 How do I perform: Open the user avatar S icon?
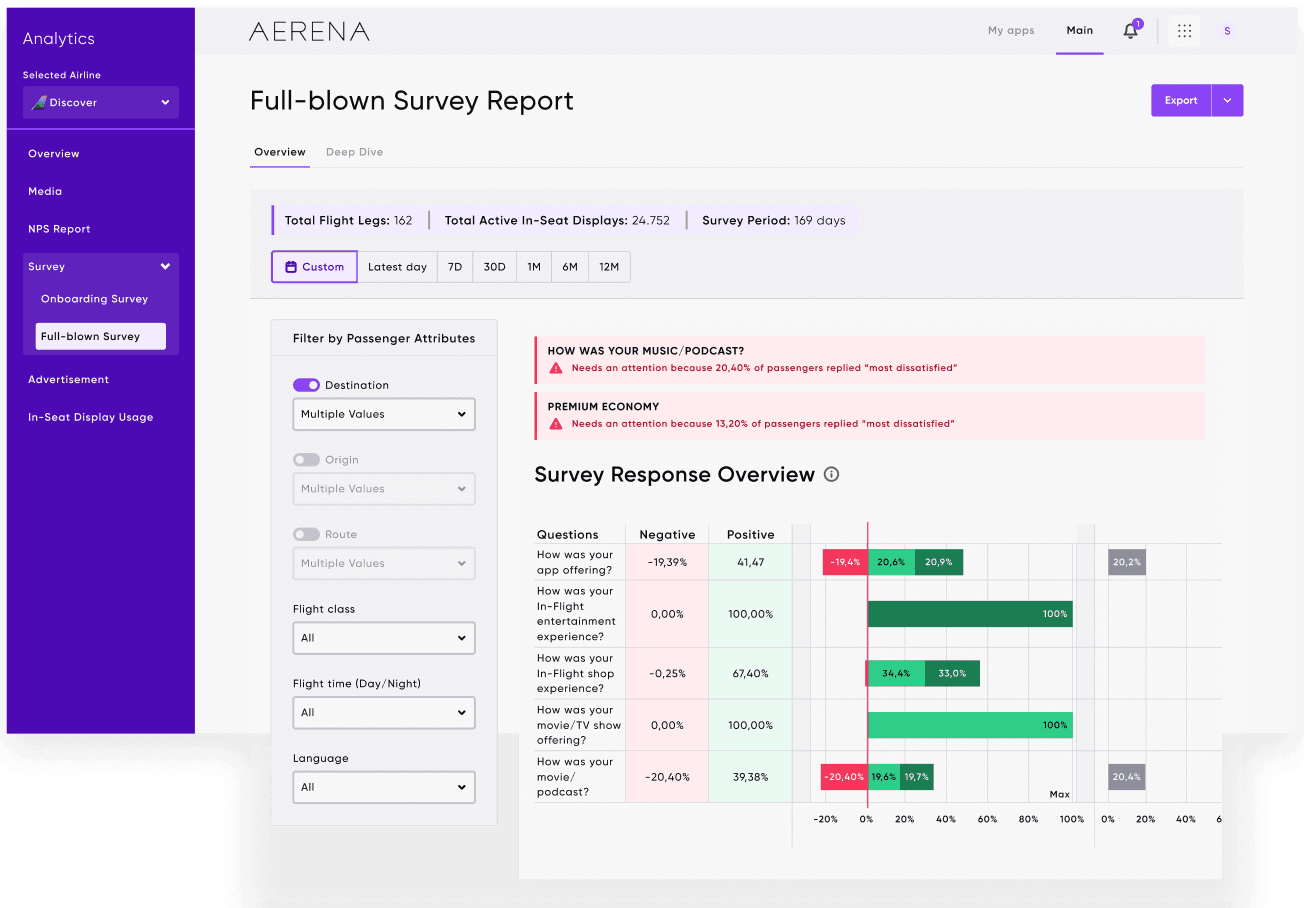click(x=1227, y=31)
